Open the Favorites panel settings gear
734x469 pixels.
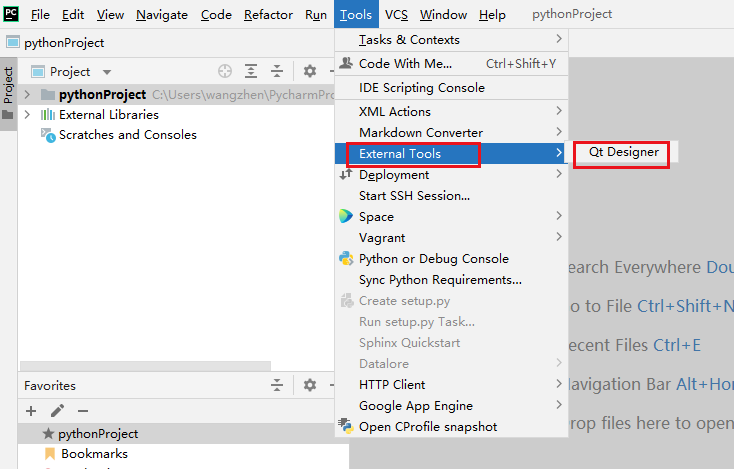[310, 385]
